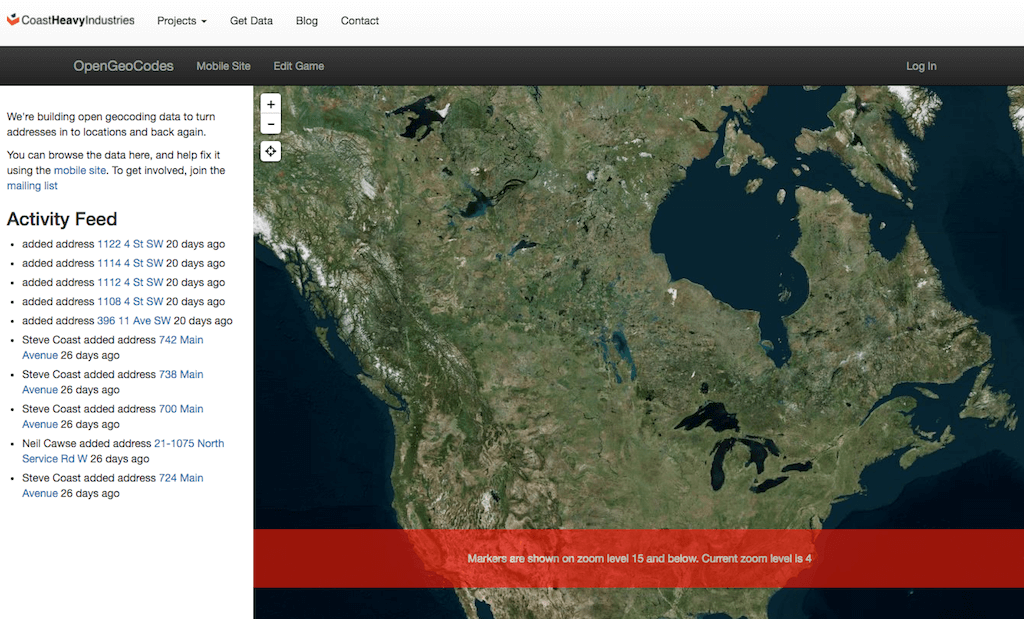This screenshot has height=619, width=1024.
Task: Join the mailing list link
Action: coord(32,186)
